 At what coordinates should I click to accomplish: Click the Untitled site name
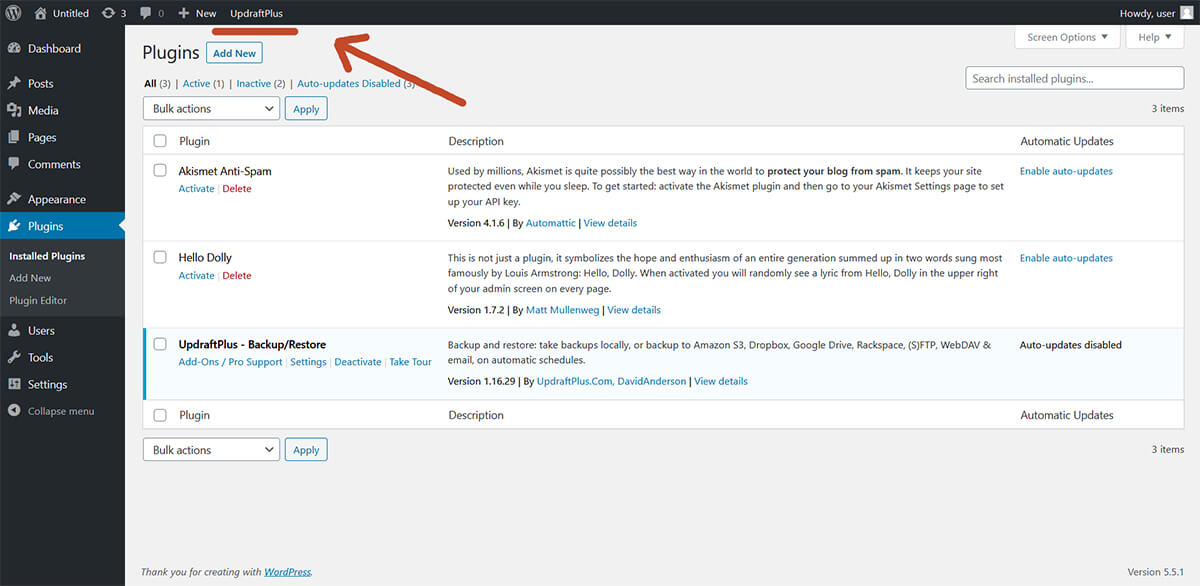(x=70, y=13)
